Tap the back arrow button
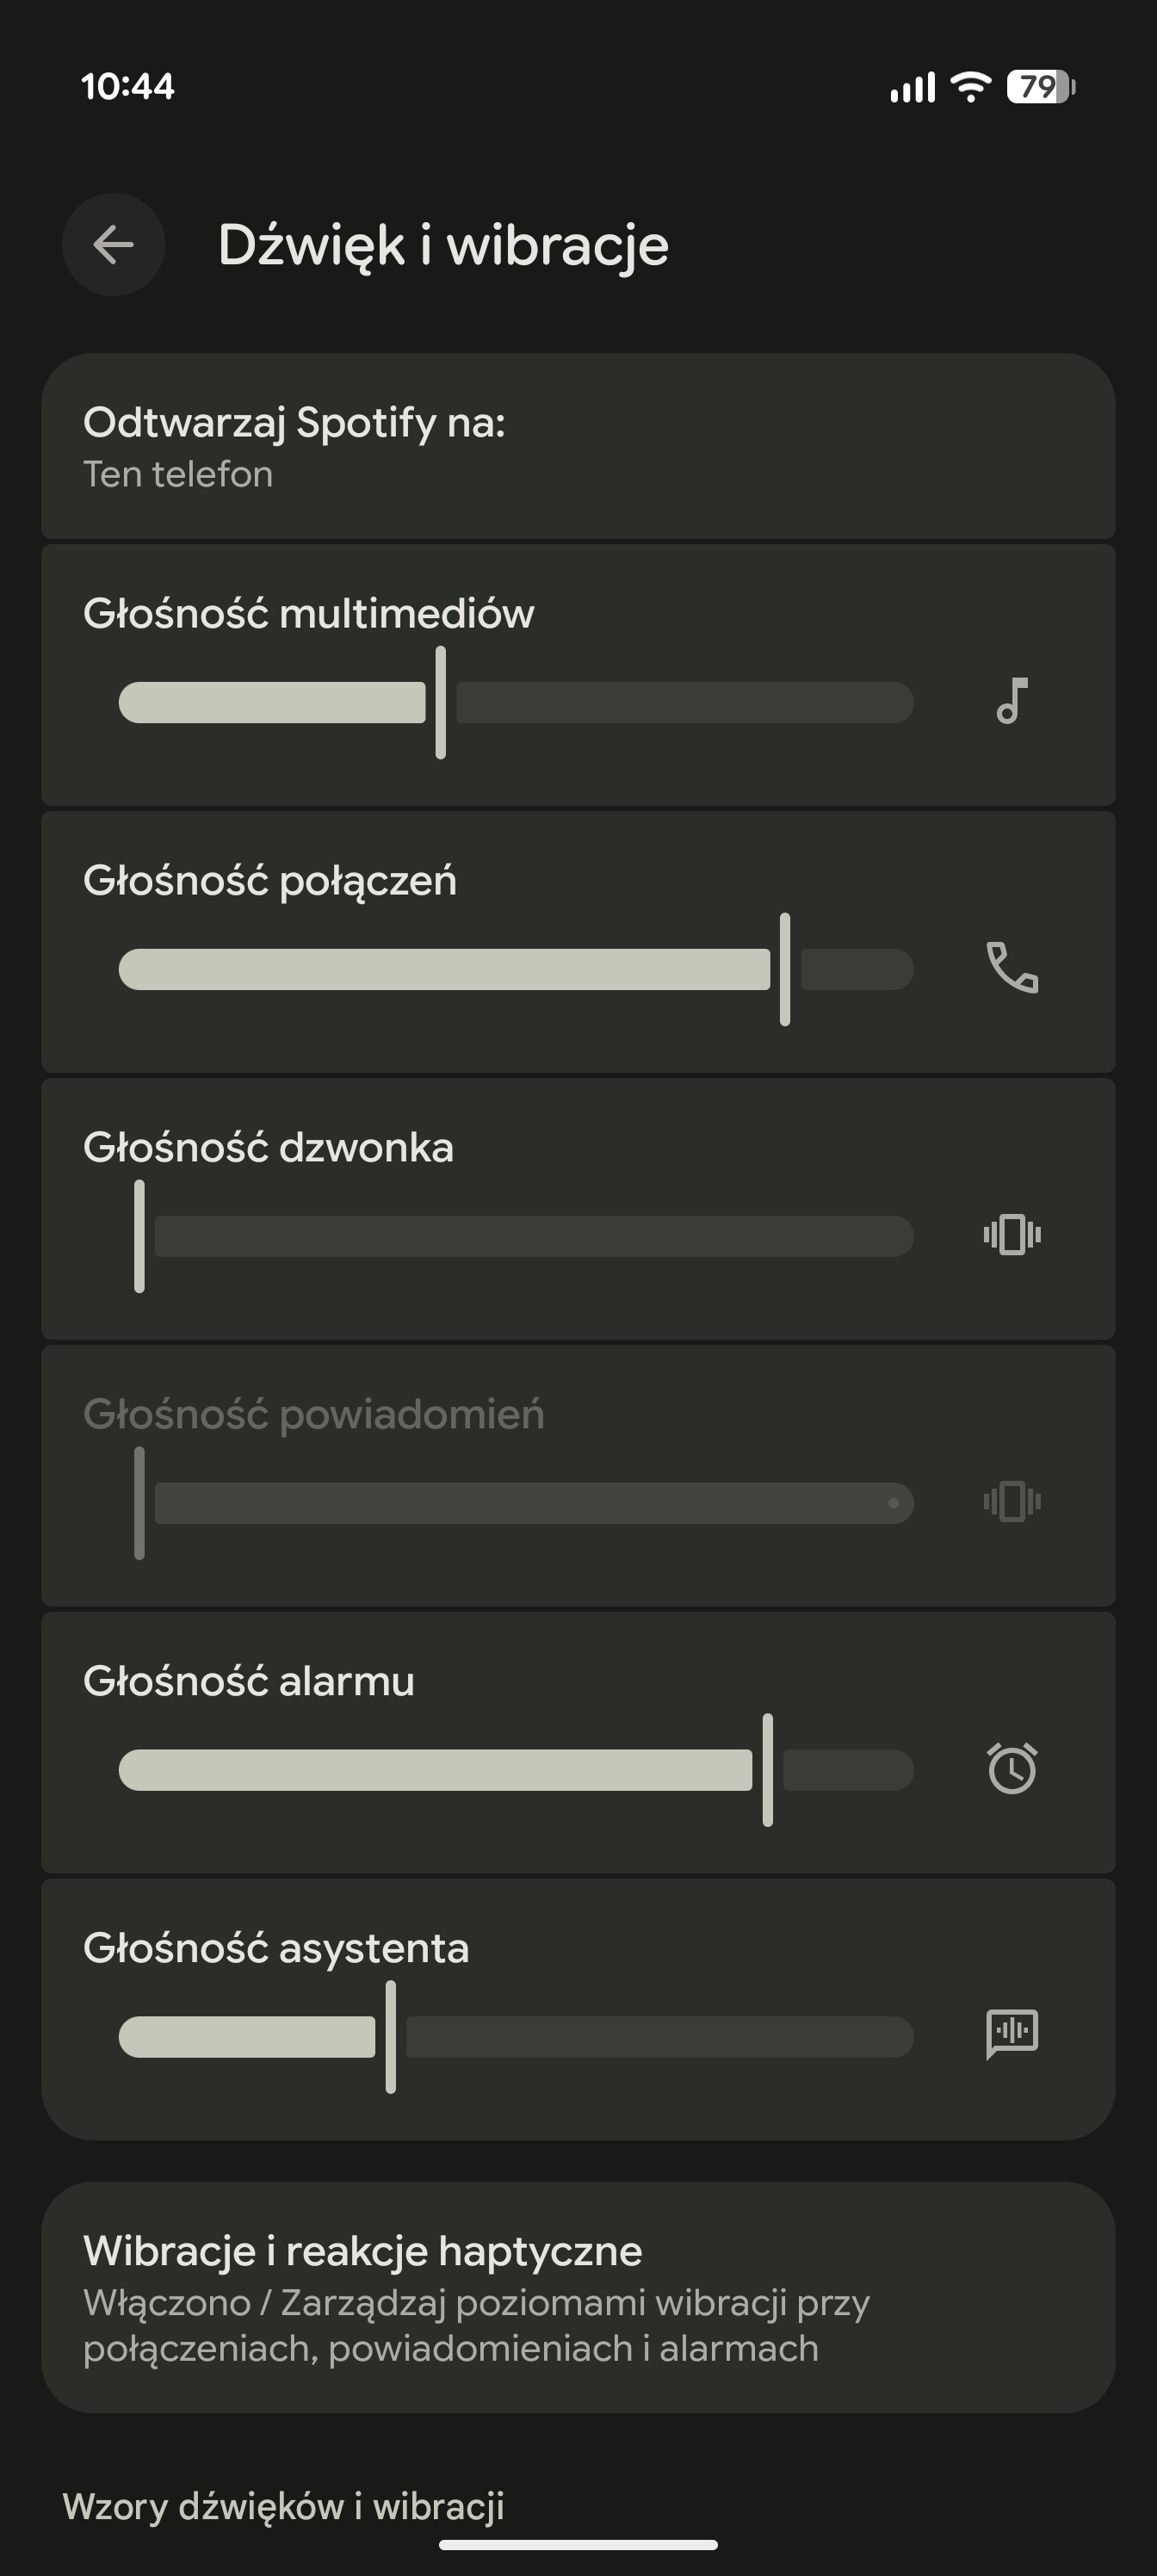The image size is (1157, 2576). 113,244
